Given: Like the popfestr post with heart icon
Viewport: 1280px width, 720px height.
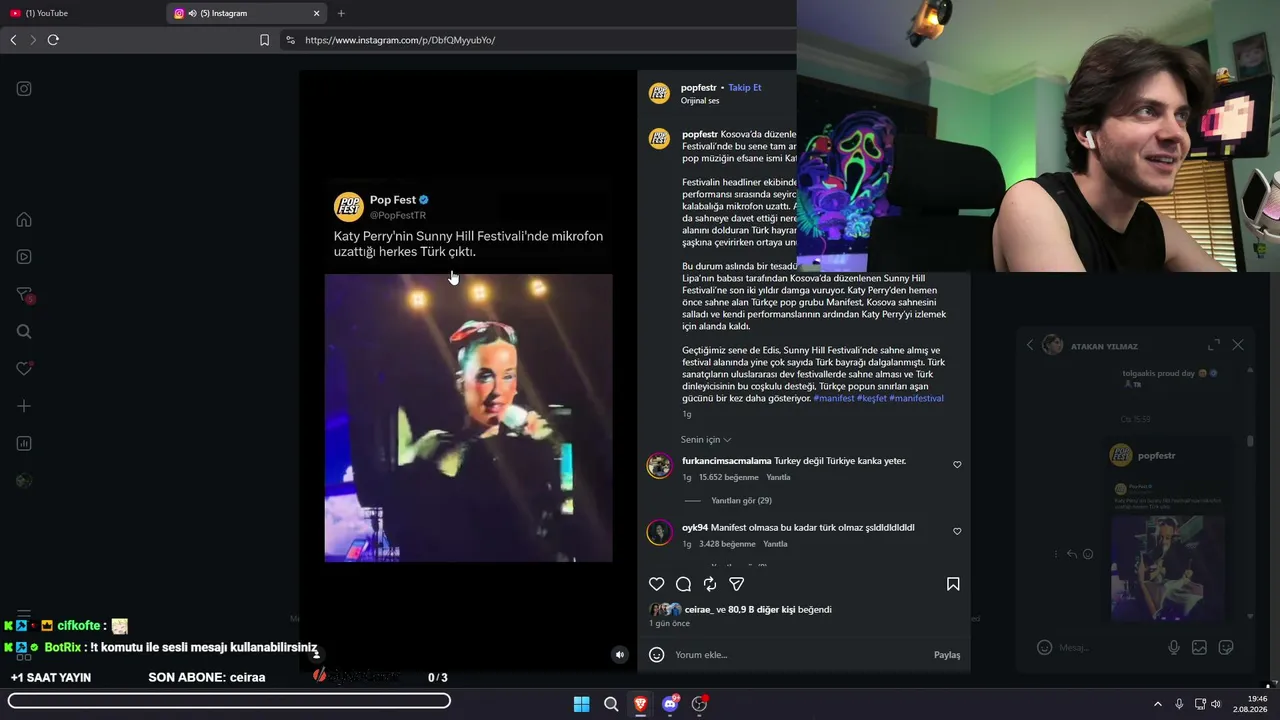Looking at the screenshot, I should [x=657, y=584].
